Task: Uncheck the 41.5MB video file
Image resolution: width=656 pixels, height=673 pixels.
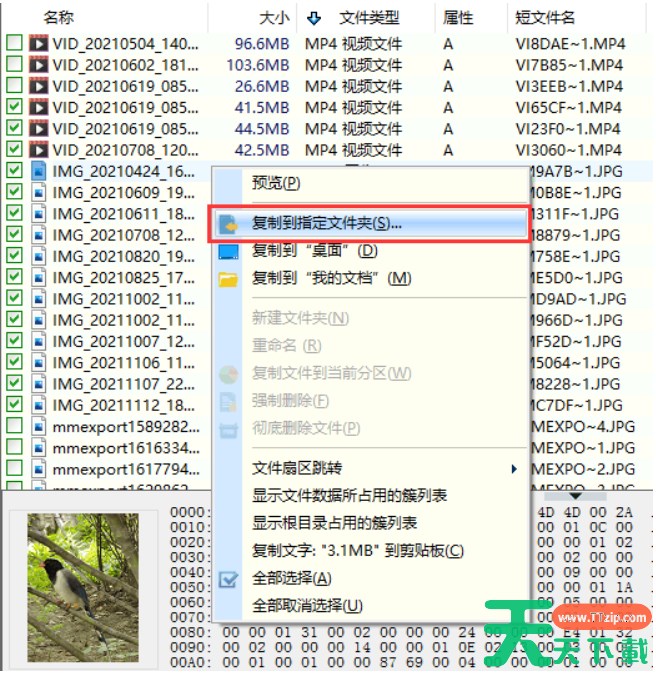Action: (15, 107)
